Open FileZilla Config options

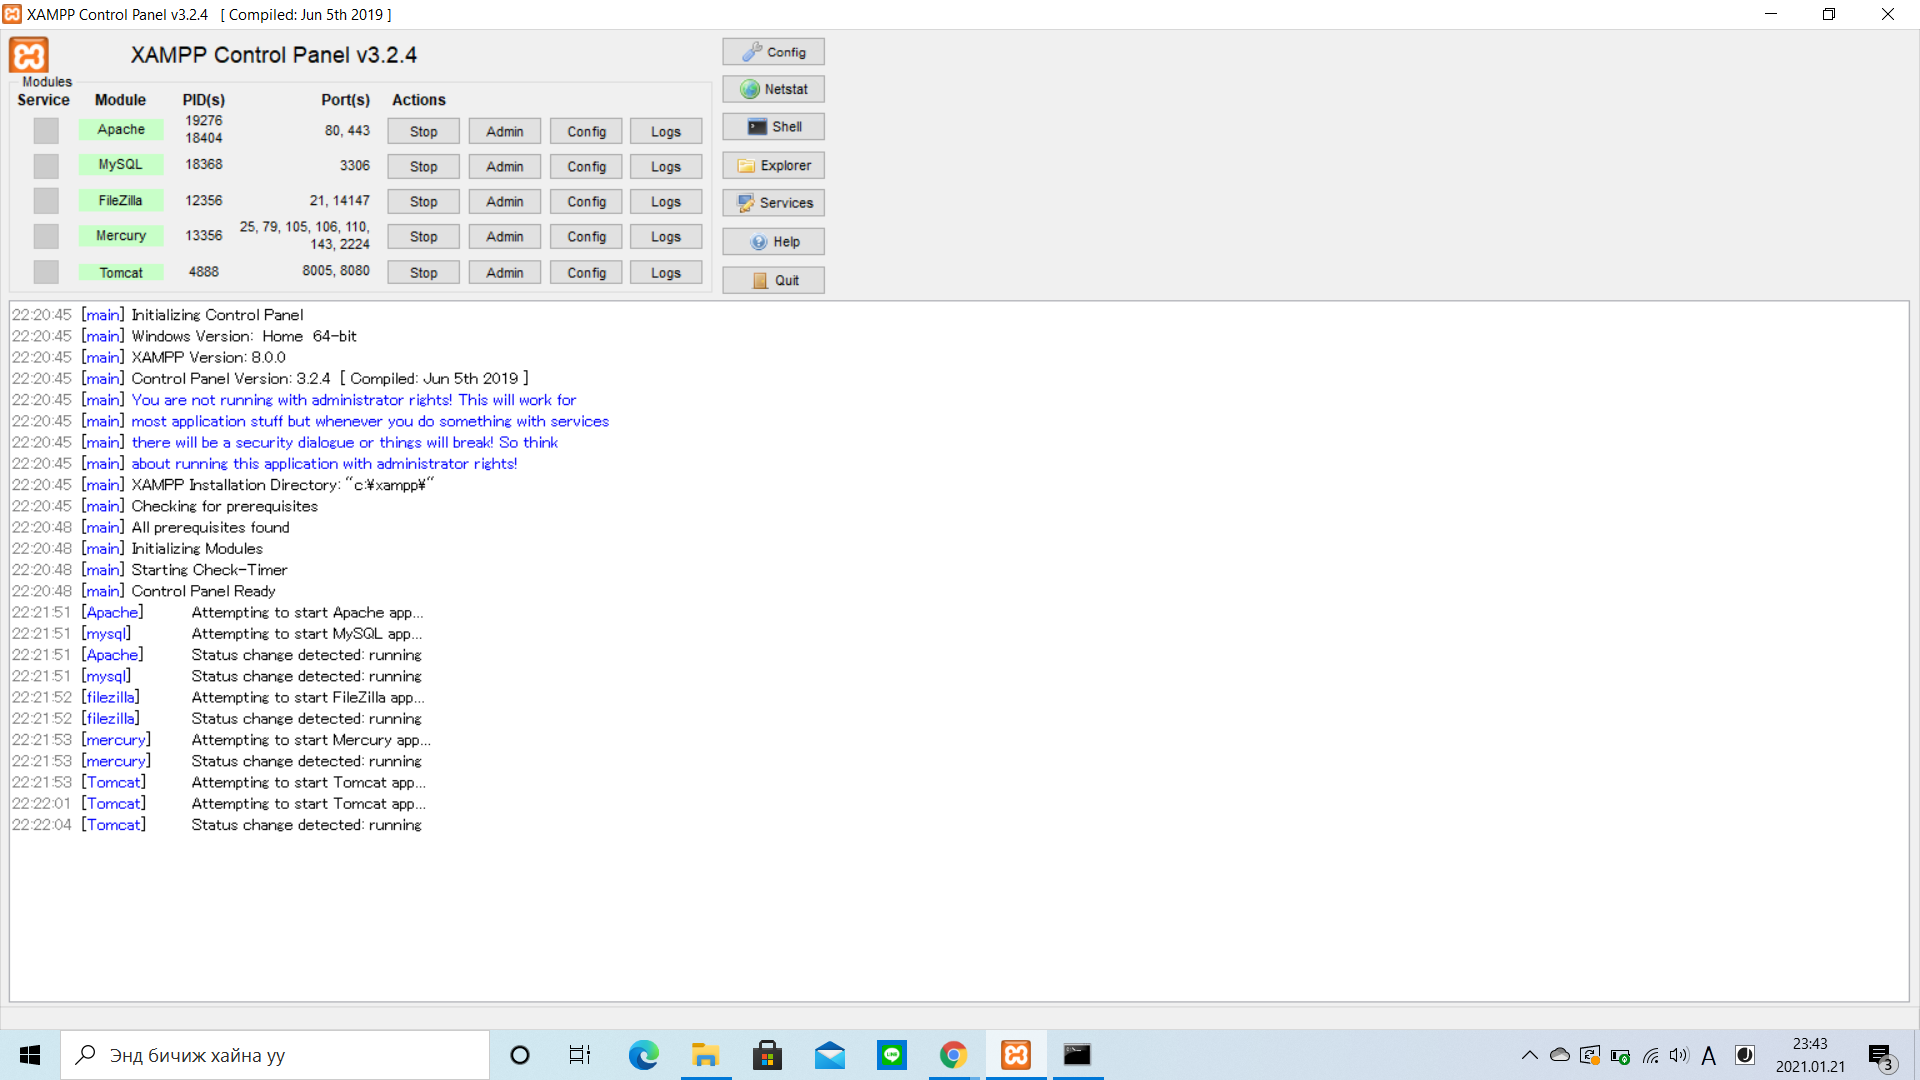[x=586, y=202]
